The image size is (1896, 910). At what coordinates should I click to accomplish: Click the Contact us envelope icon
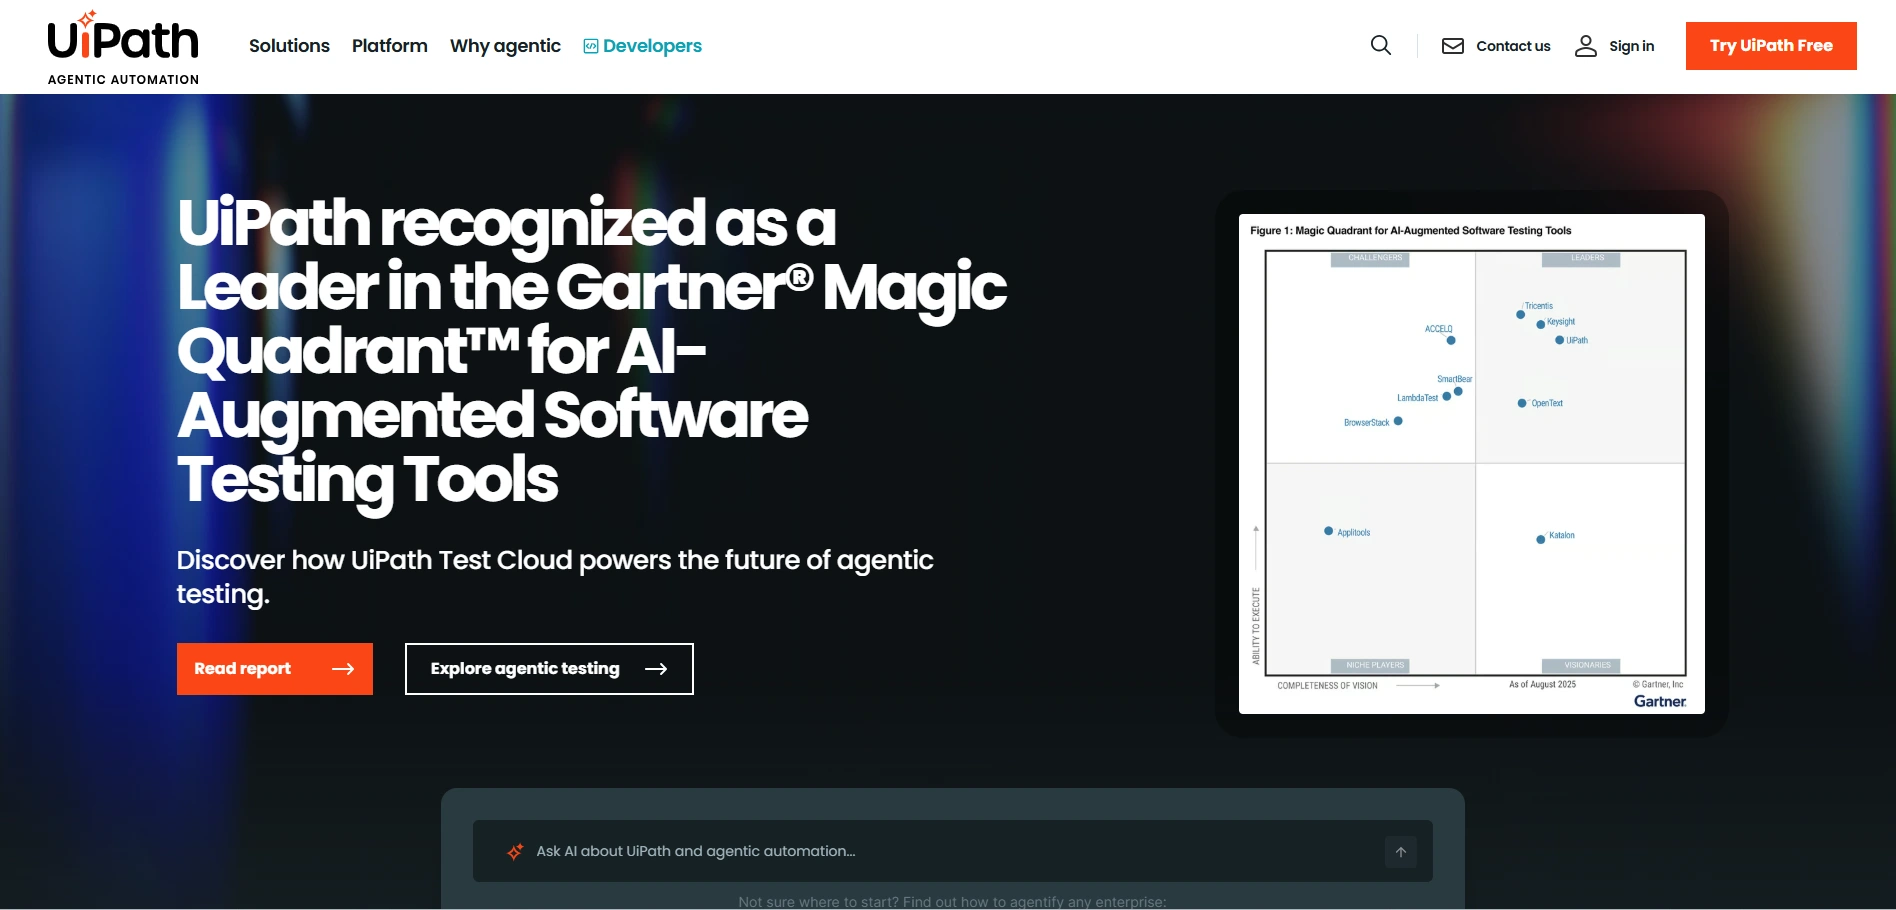click(1453, 46)
